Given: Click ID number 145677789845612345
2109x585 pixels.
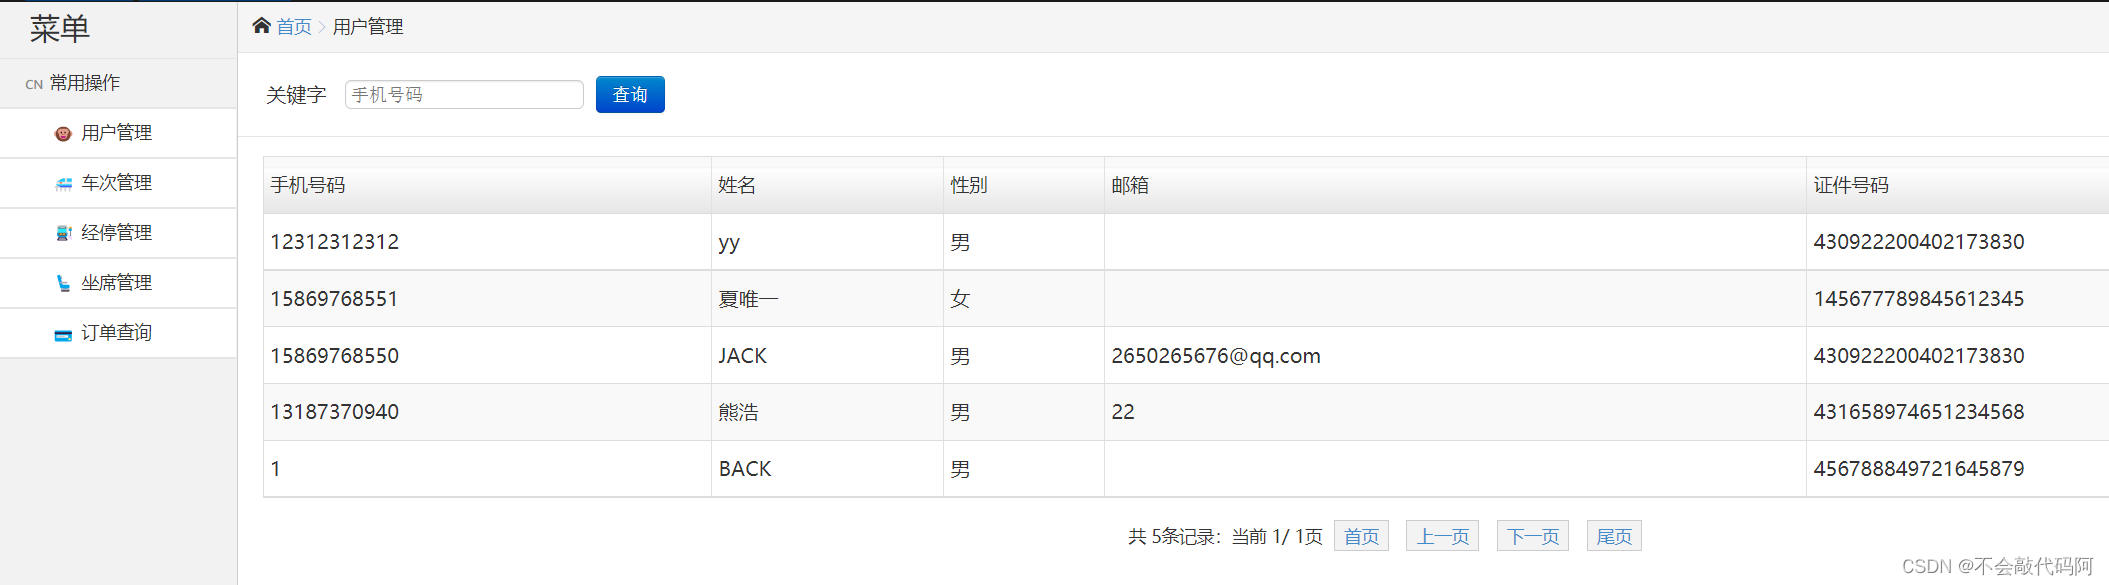Looking at the screenshot, I should 1918,299.
